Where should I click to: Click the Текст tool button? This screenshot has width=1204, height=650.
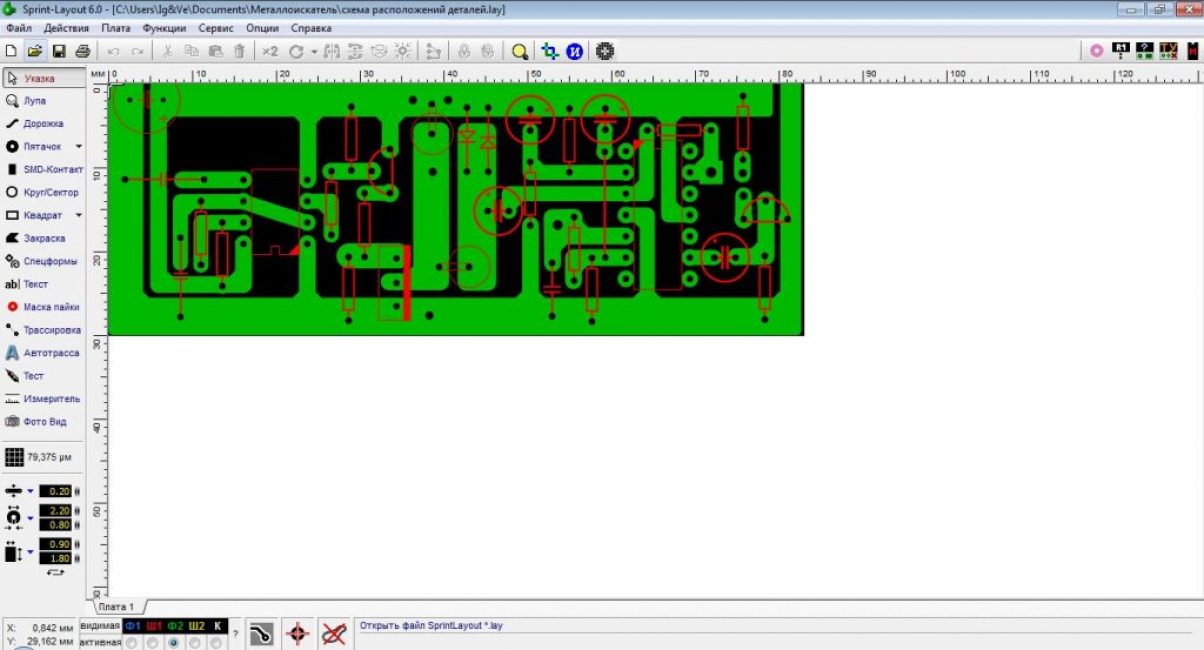click(x=35, y=285)
